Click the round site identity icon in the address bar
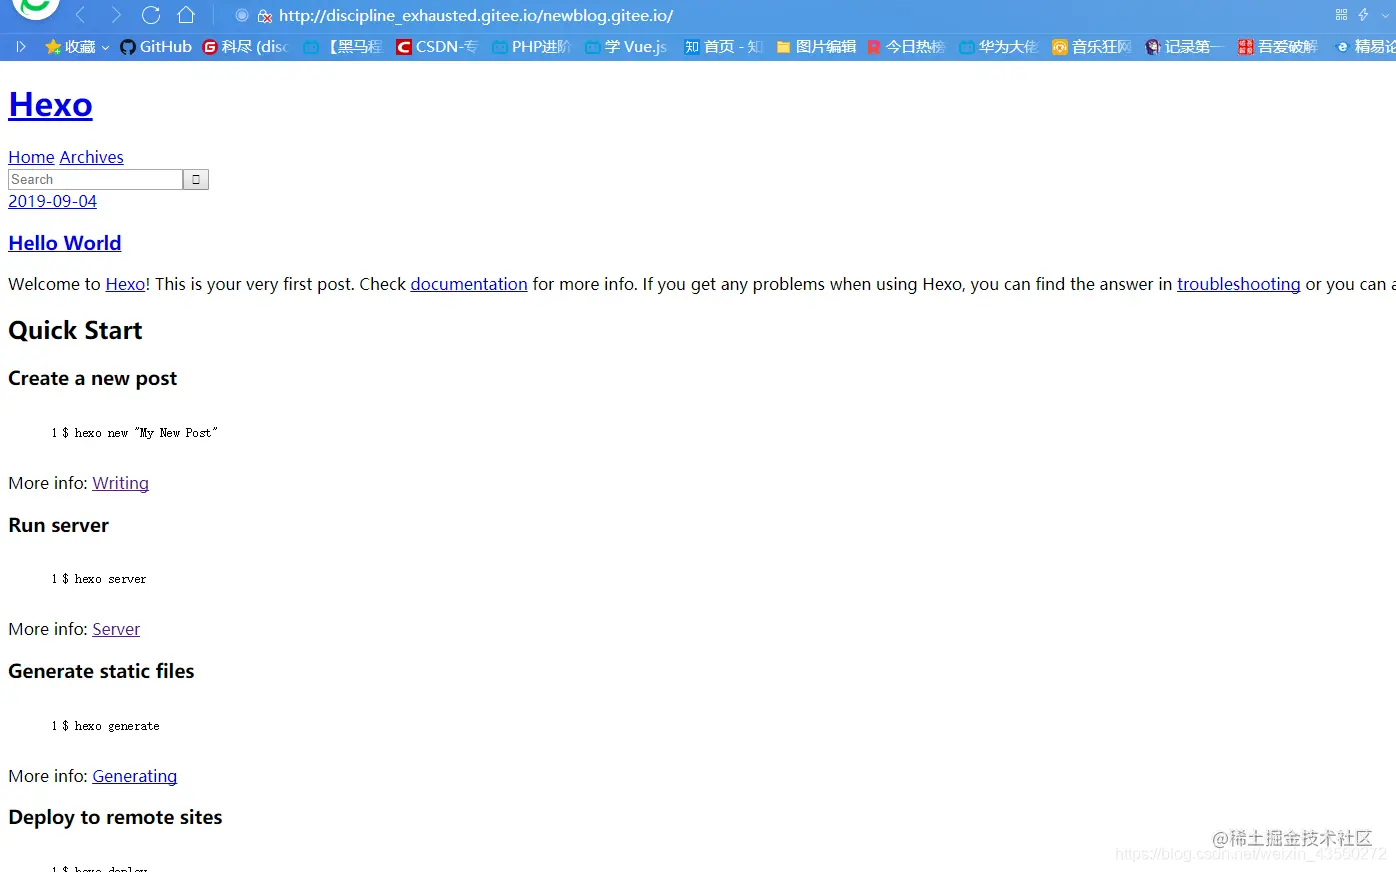 click(x=242, y=16)
